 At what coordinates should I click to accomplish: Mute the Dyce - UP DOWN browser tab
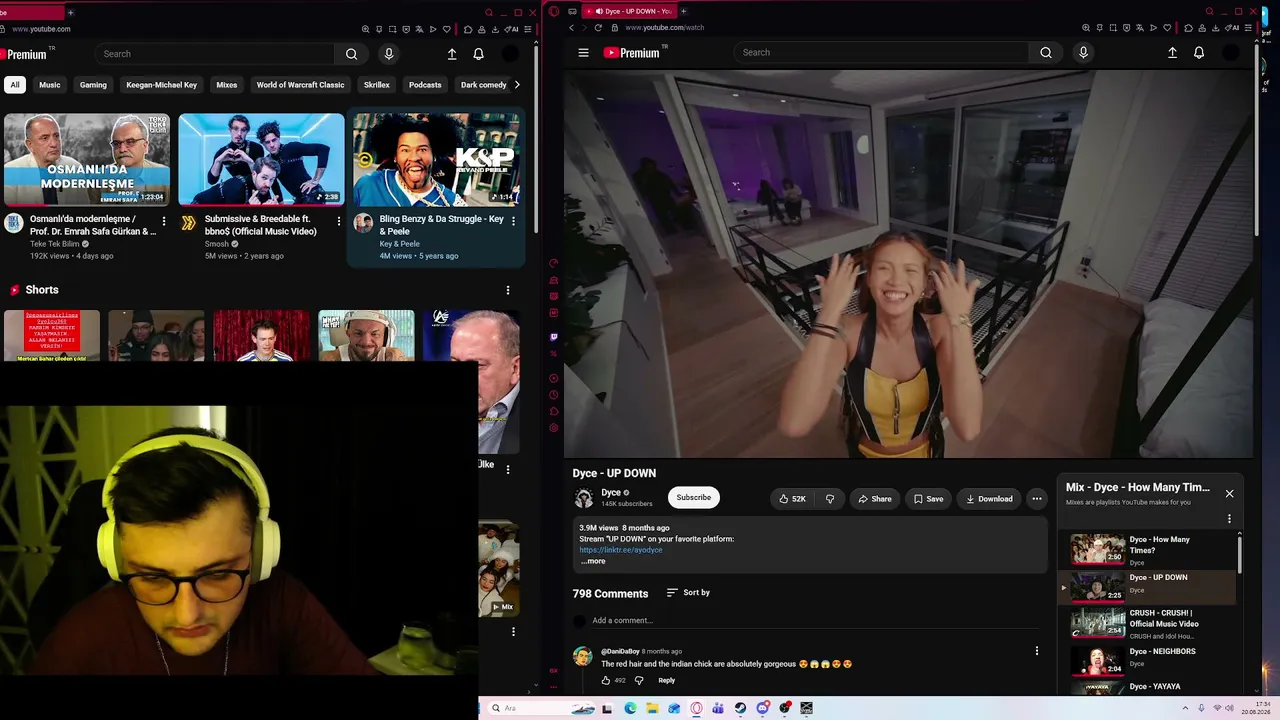(598, 11)
